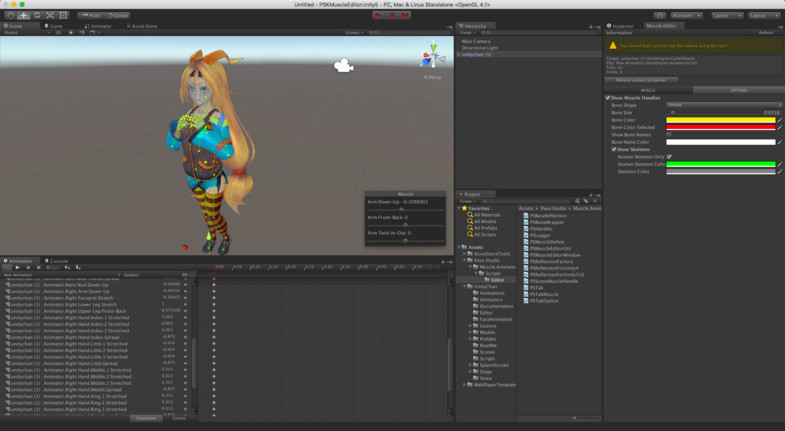Toggle scene audio speaker icon
Screen dimensions: 785x431
click(x=82, y=33)
